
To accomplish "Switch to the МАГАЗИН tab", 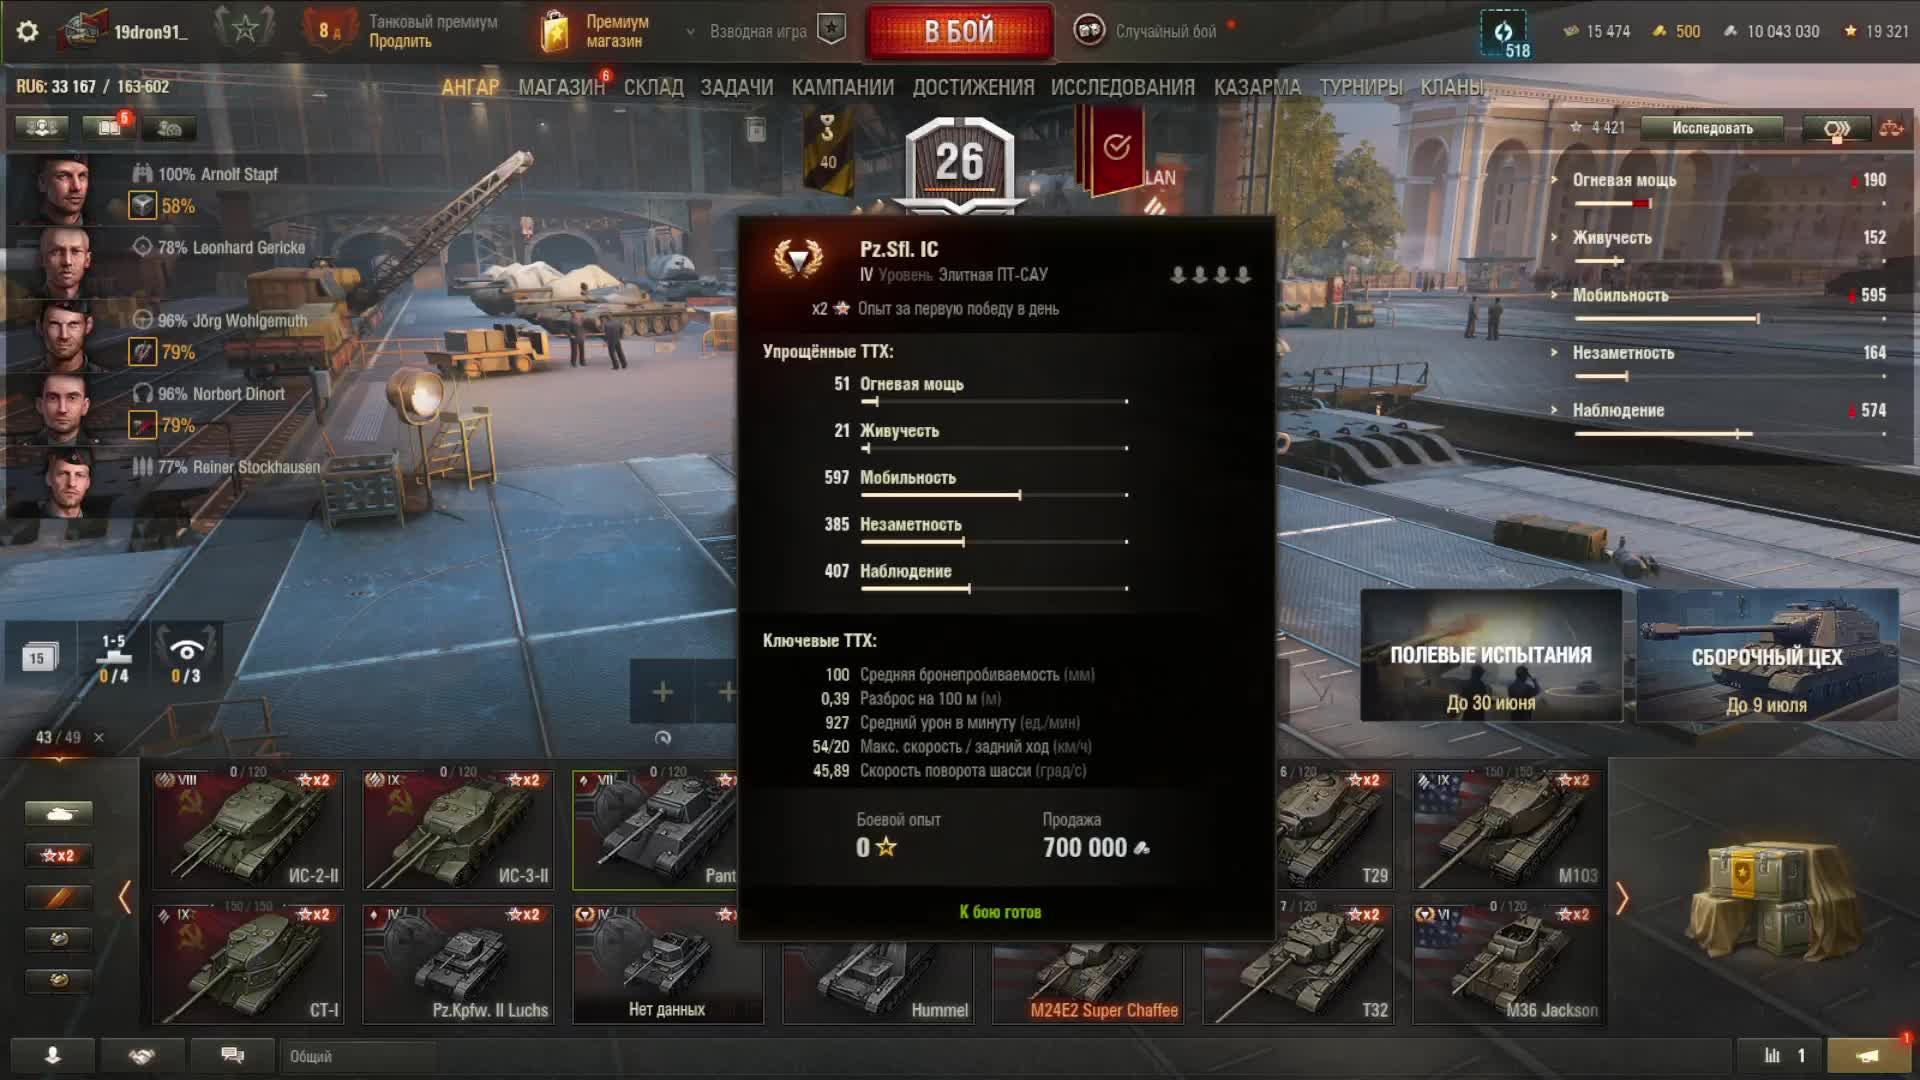I will click(561, 87).
